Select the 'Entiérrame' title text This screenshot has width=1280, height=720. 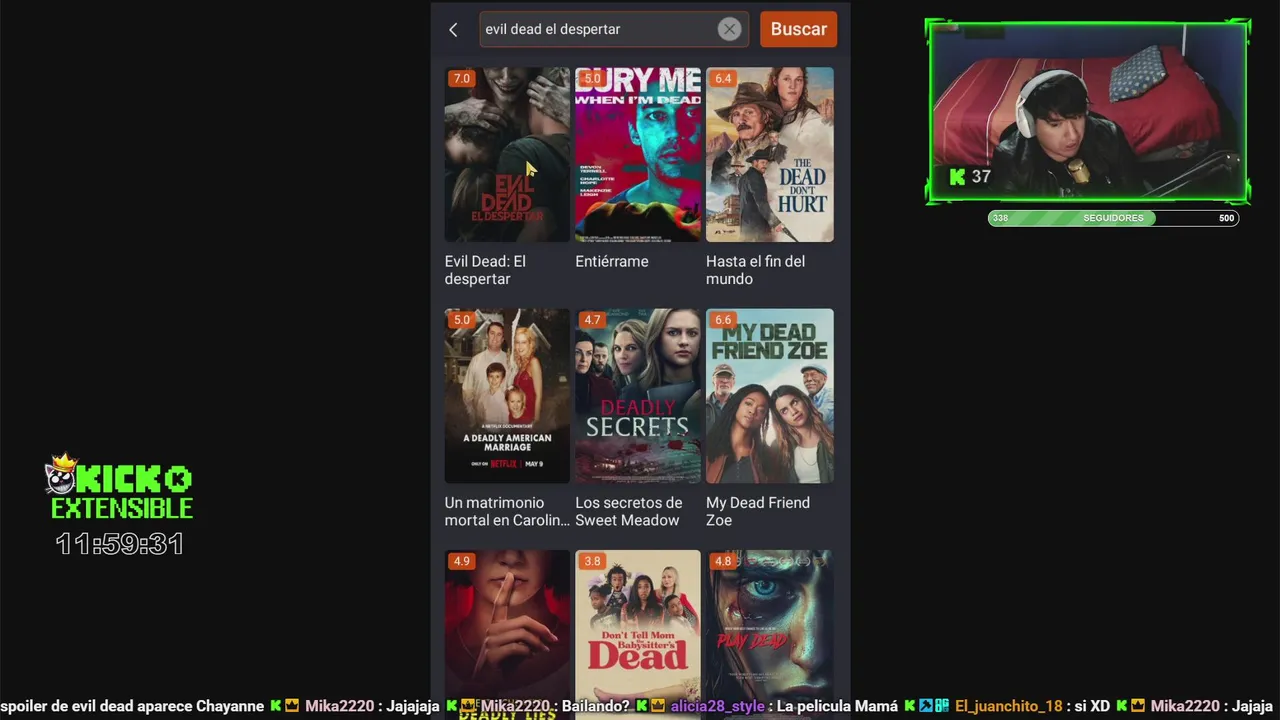(612, 261)
